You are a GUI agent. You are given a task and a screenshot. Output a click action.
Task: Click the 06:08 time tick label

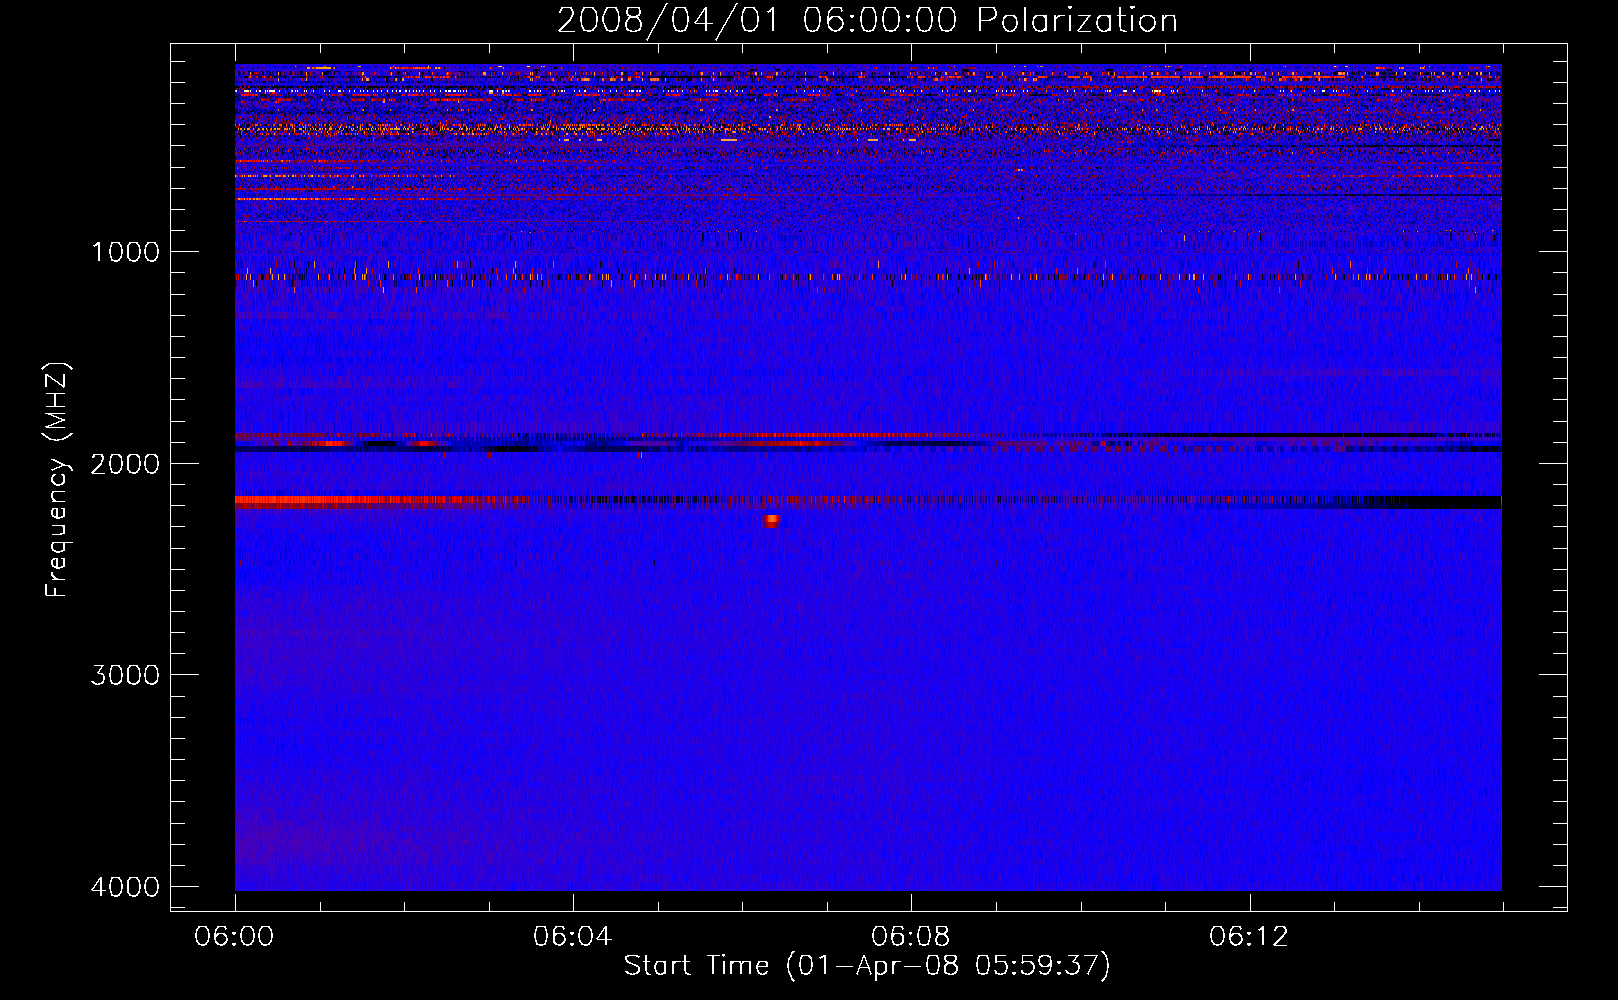910,937
